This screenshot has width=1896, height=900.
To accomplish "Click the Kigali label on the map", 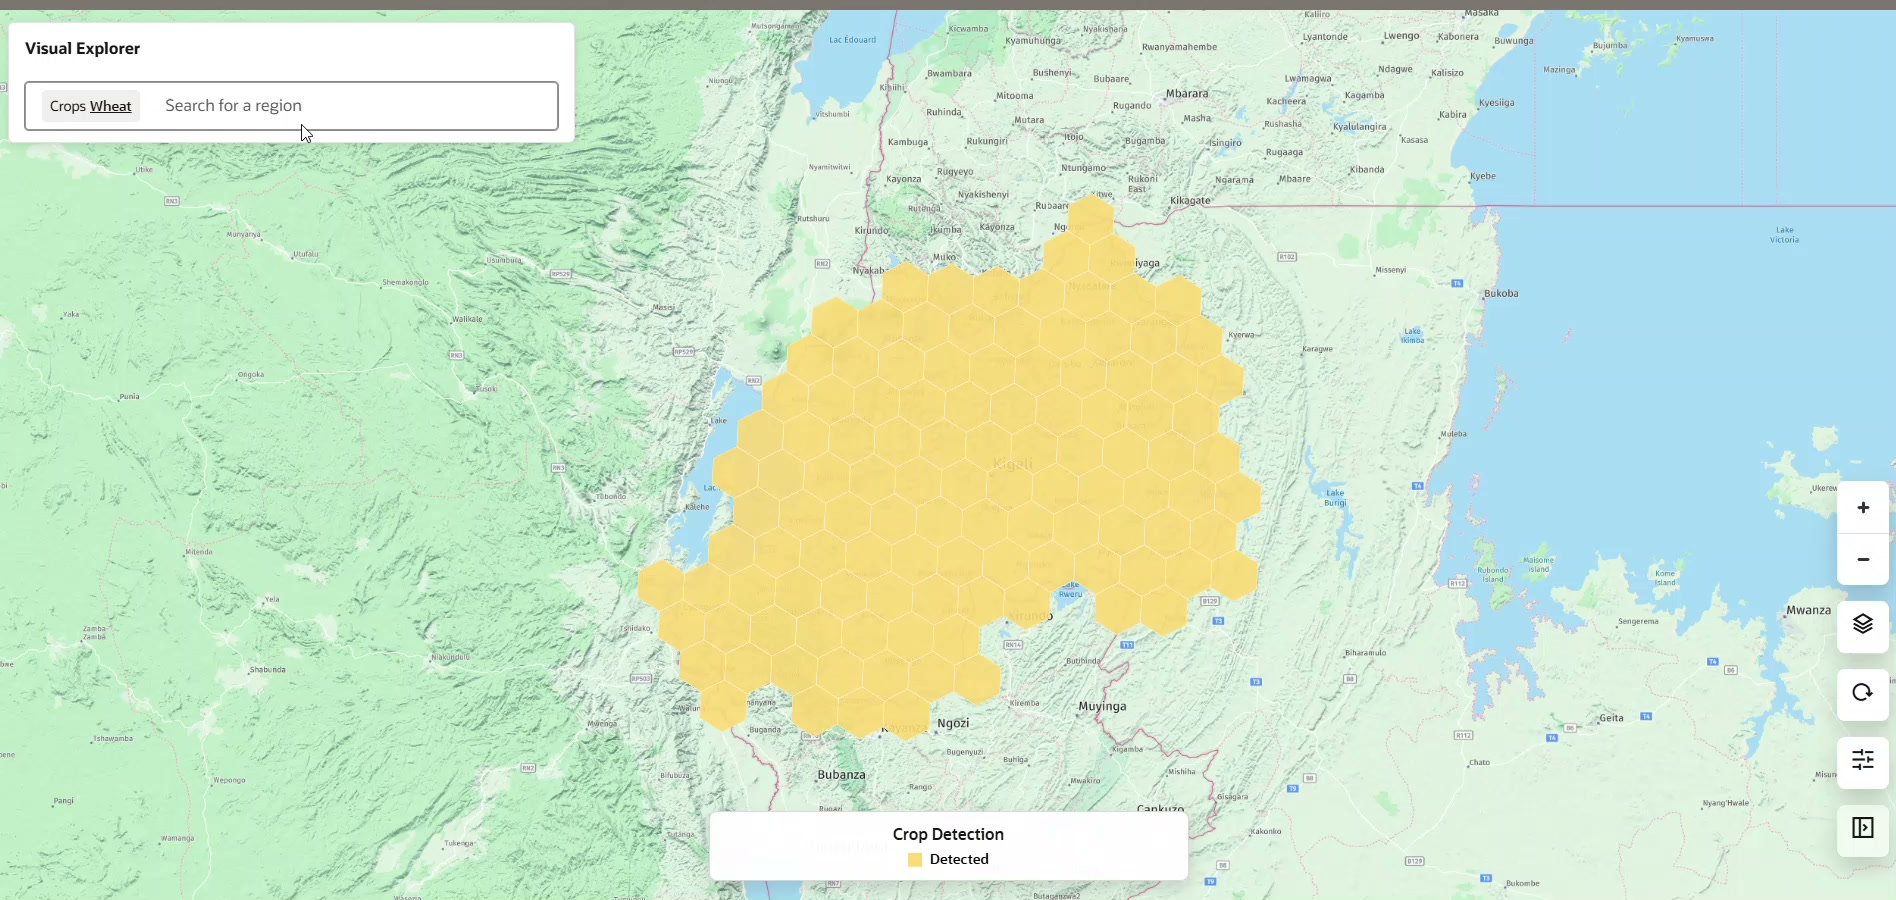I will coord(1013,464).
